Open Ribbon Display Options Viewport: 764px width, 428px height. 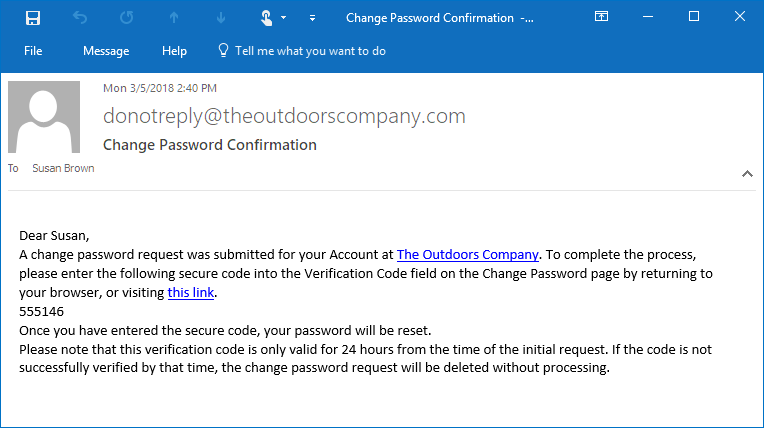pos(601,17)
